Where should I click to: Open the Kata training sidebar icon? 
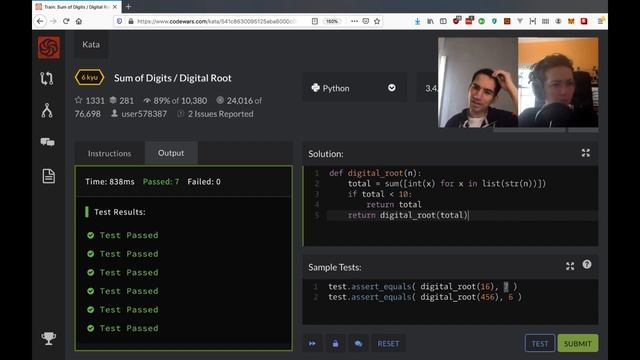(x=47, y=78)
